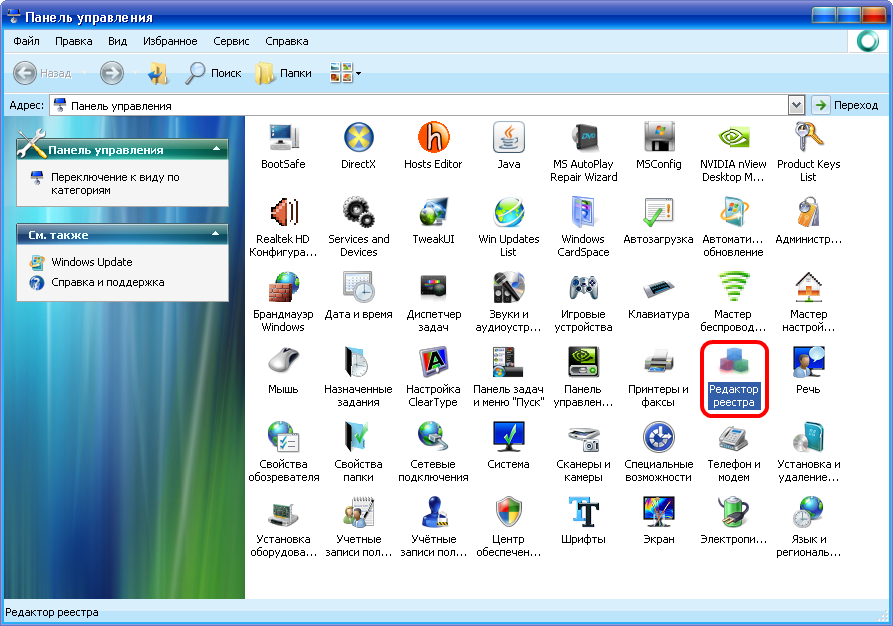Image resolution: width=893 pixels, height=626 pixels.
Task: Open the Вид menu
Action: [x=117, y=41]
